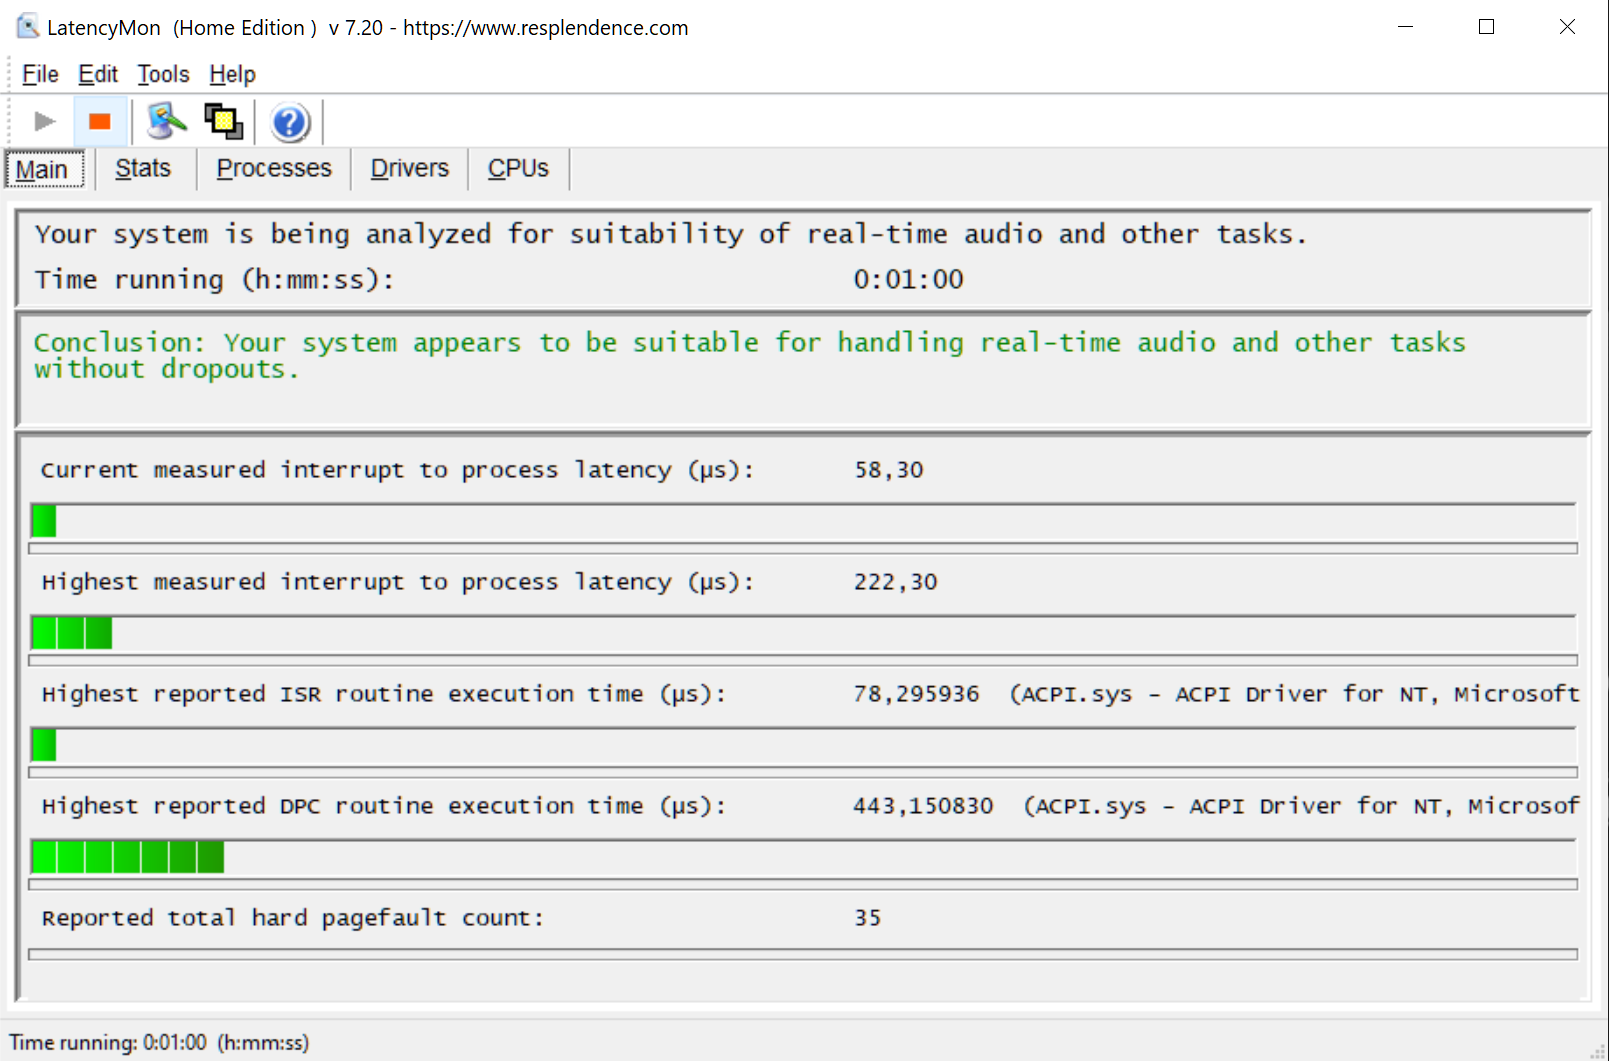Switch to the Stats tab
This screenshot has width=1609, height=1061.
coord(143,168)
